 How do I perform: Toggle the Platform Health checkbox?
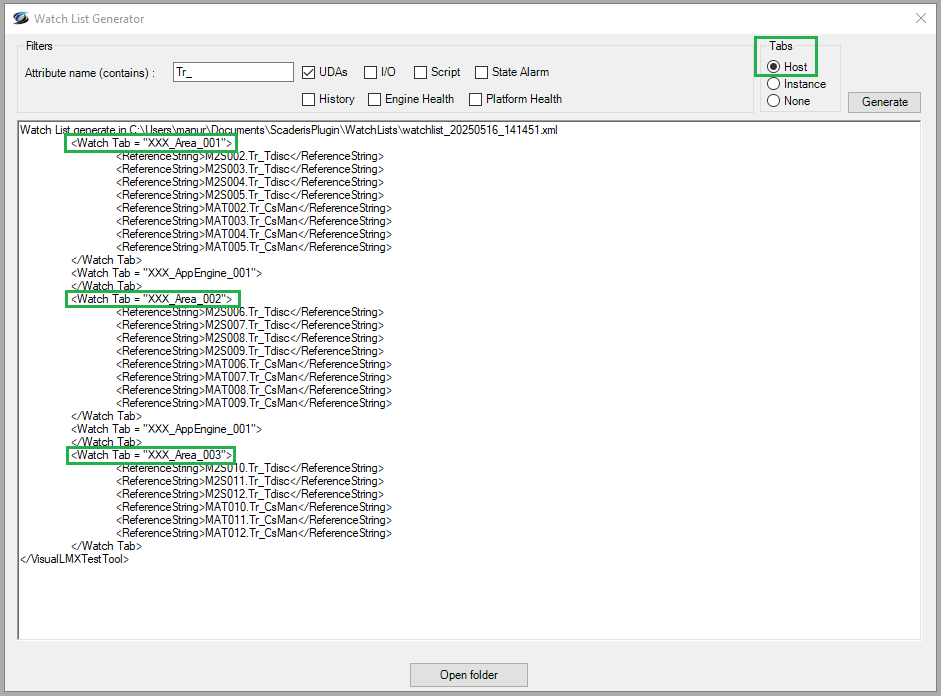click(476, 99)
